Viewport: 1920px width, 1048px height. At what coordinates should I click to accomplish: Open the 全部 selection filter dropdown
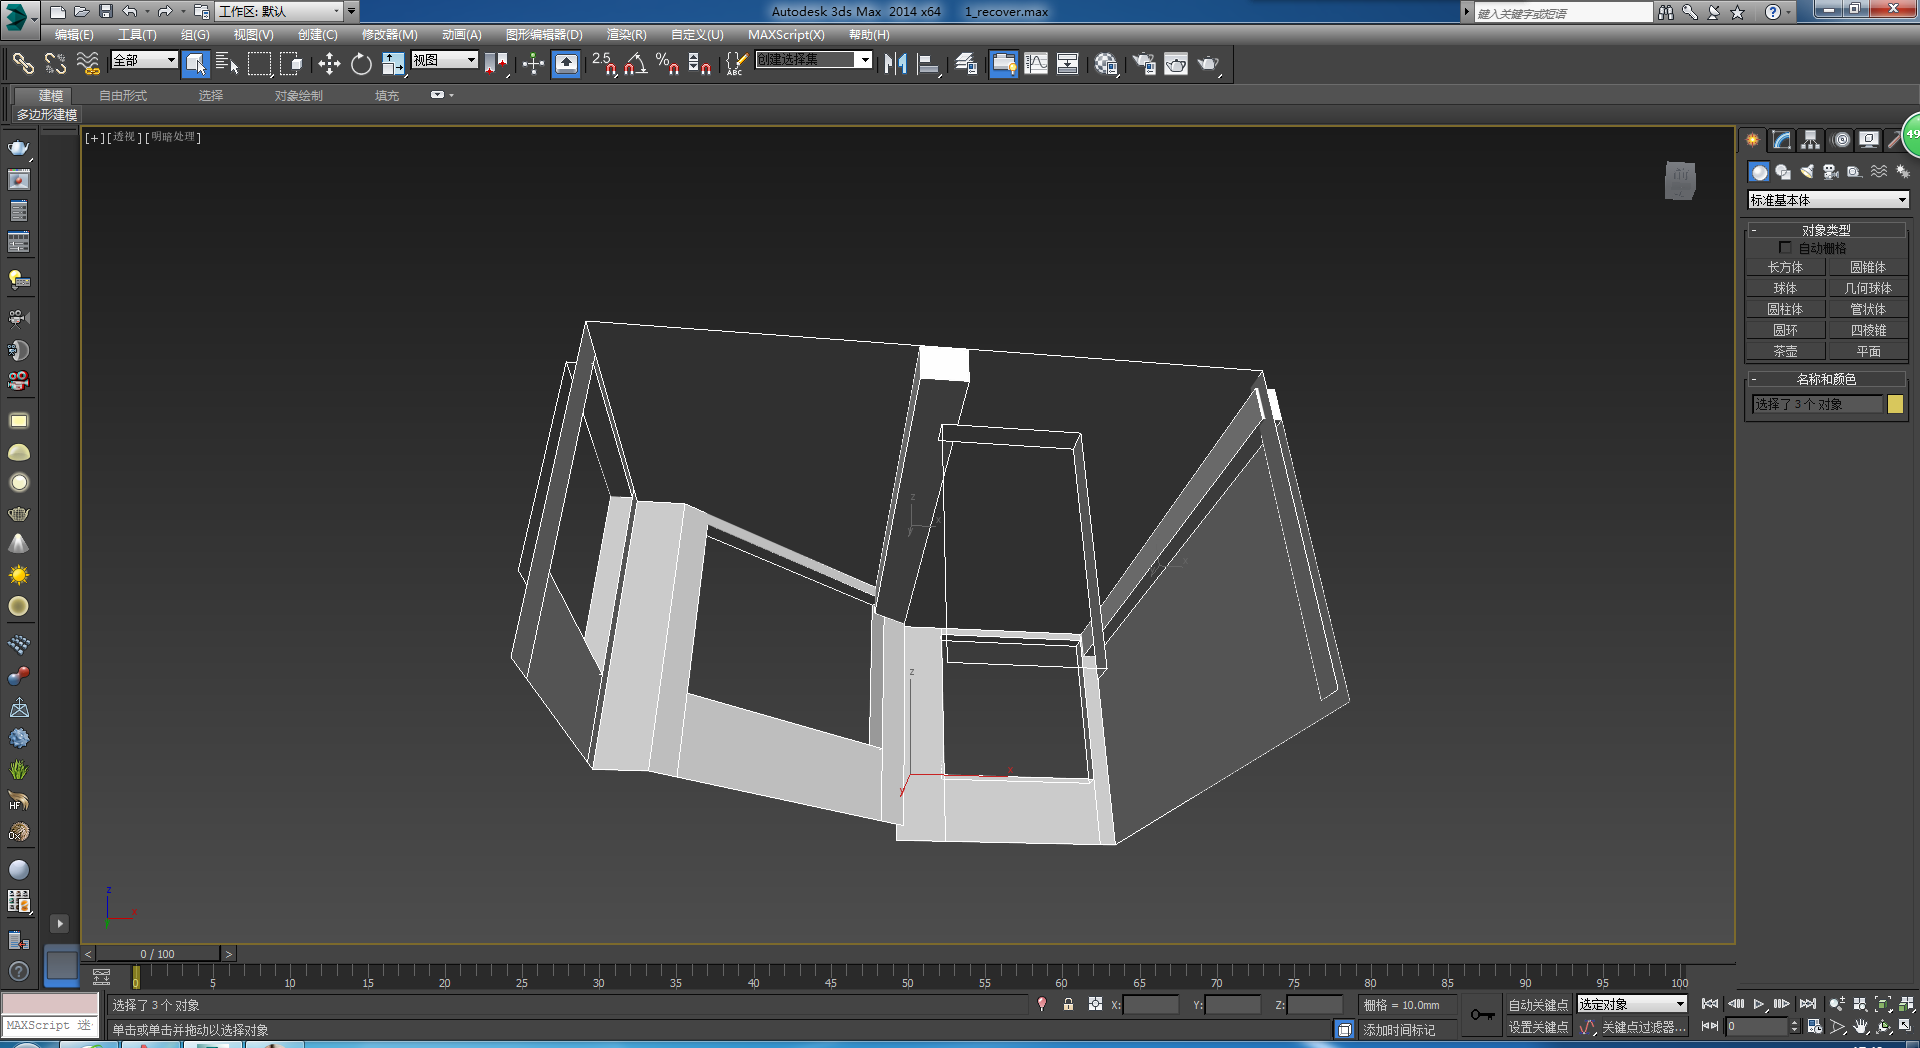(144, 60)
